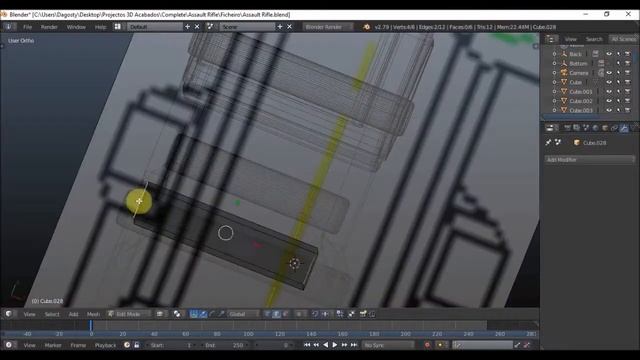Expand the Back object in outliner
The width and height of the screenshot is (640, 360).
point(554,54)
